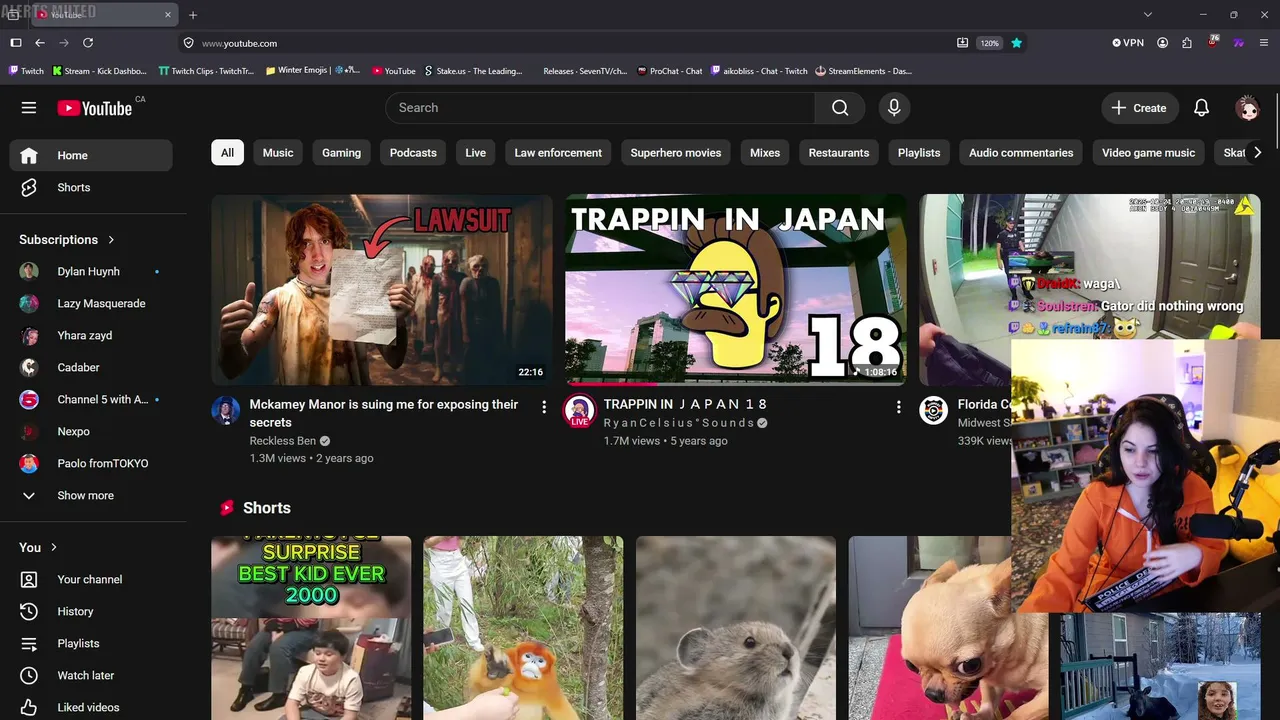This screenshot has width=1280, height=720.
Task: Toggle the browser sidebar panel
Action: tap(16, 43)
